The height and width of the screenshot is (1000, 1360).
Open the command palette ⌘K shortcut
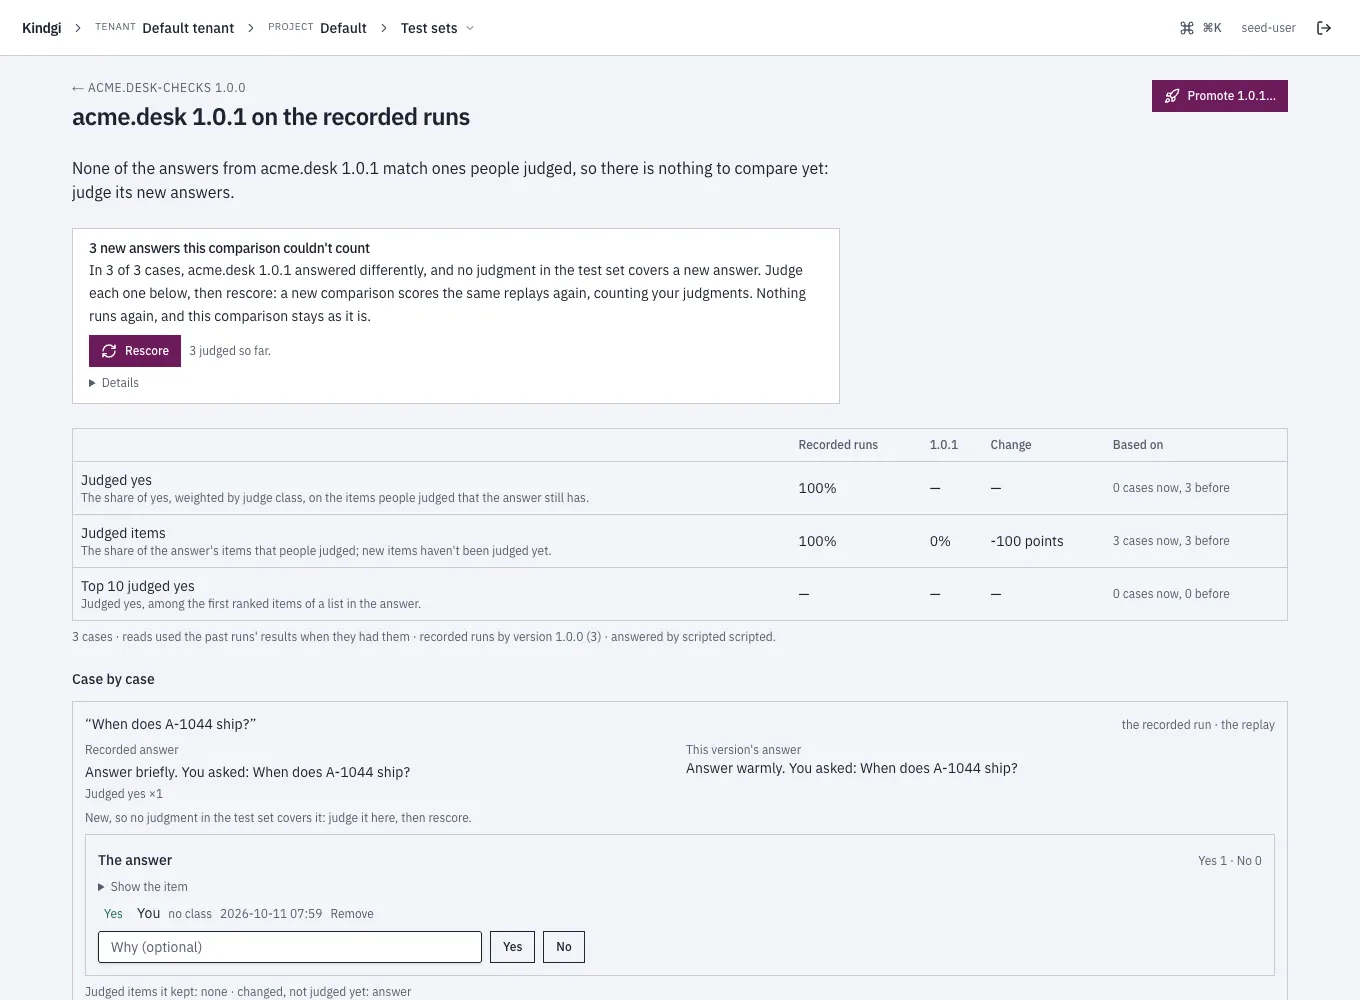pyautogui.click(x=1200, y=28)
